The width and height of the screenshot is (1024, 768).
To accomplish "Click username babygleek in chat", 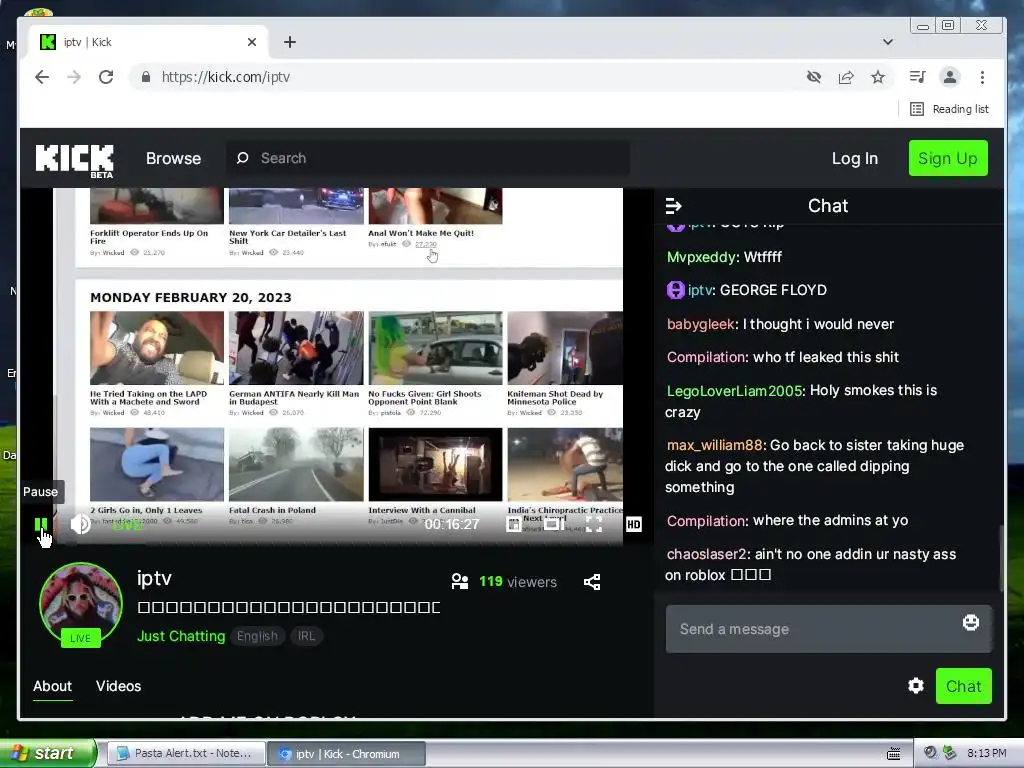I will pos(701,324).
